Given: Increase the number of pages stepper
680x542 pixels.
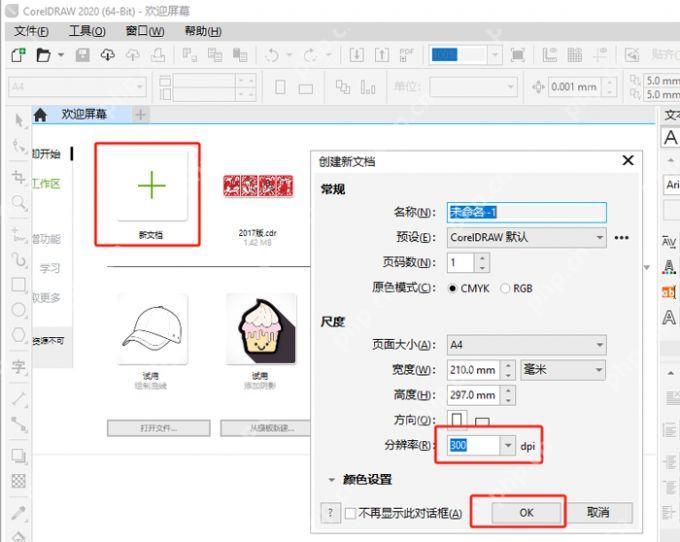Looking at the screenshot, I should pyautogui.click(x=482, y=258).
